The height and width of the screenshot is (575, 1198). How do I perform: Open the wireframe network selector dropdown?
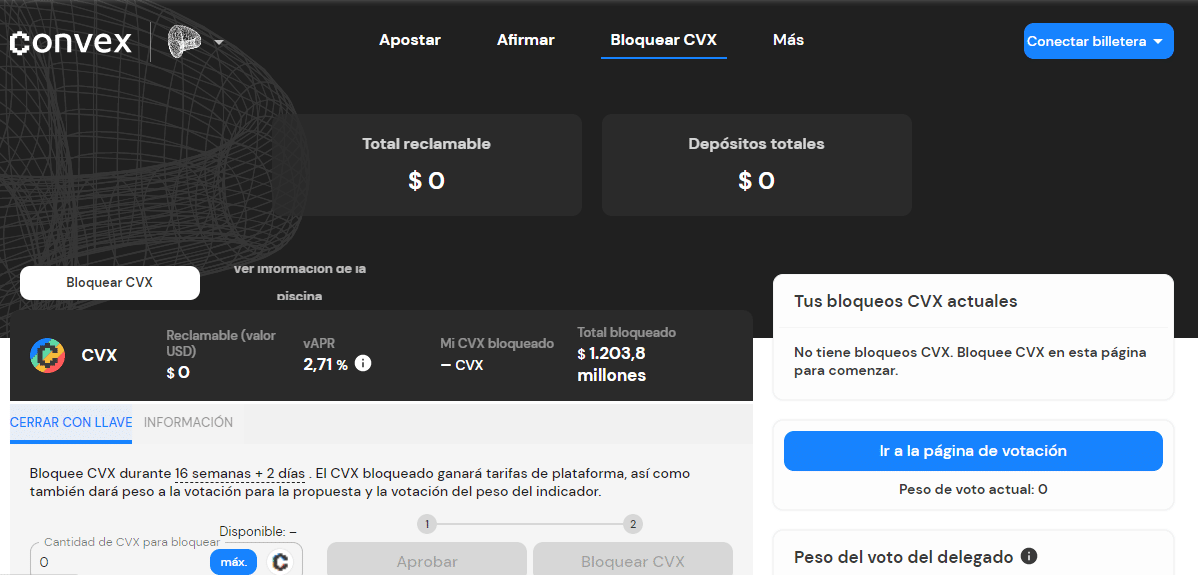pos(196,42)
